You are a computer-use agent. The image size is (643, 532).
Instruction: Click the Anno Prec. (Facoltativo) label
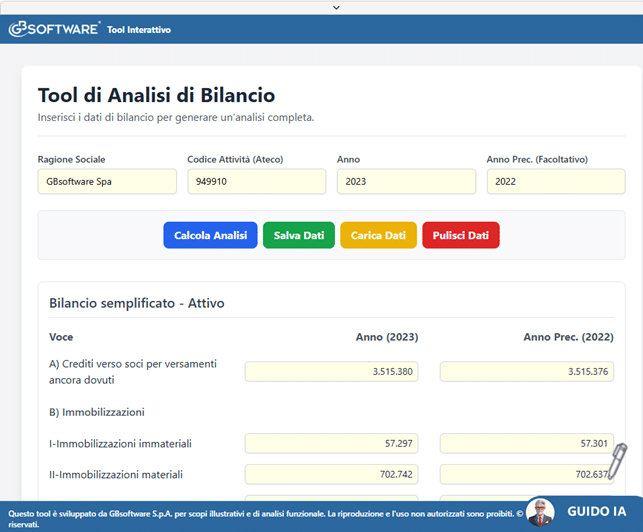(x=537, y=160)
